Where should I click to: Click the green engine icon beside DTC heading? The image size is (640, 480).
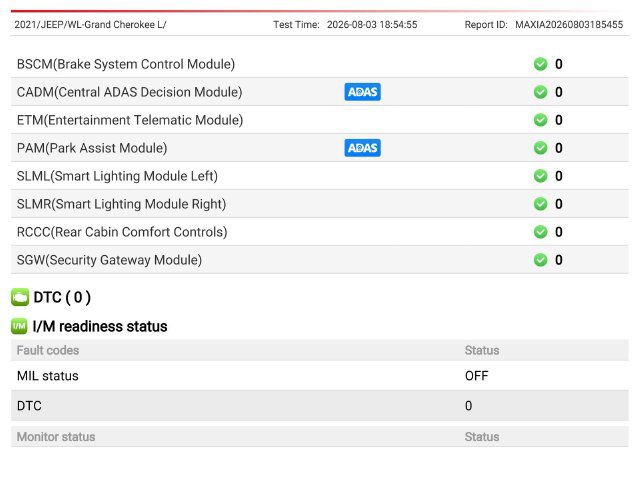tap(20, 297)
